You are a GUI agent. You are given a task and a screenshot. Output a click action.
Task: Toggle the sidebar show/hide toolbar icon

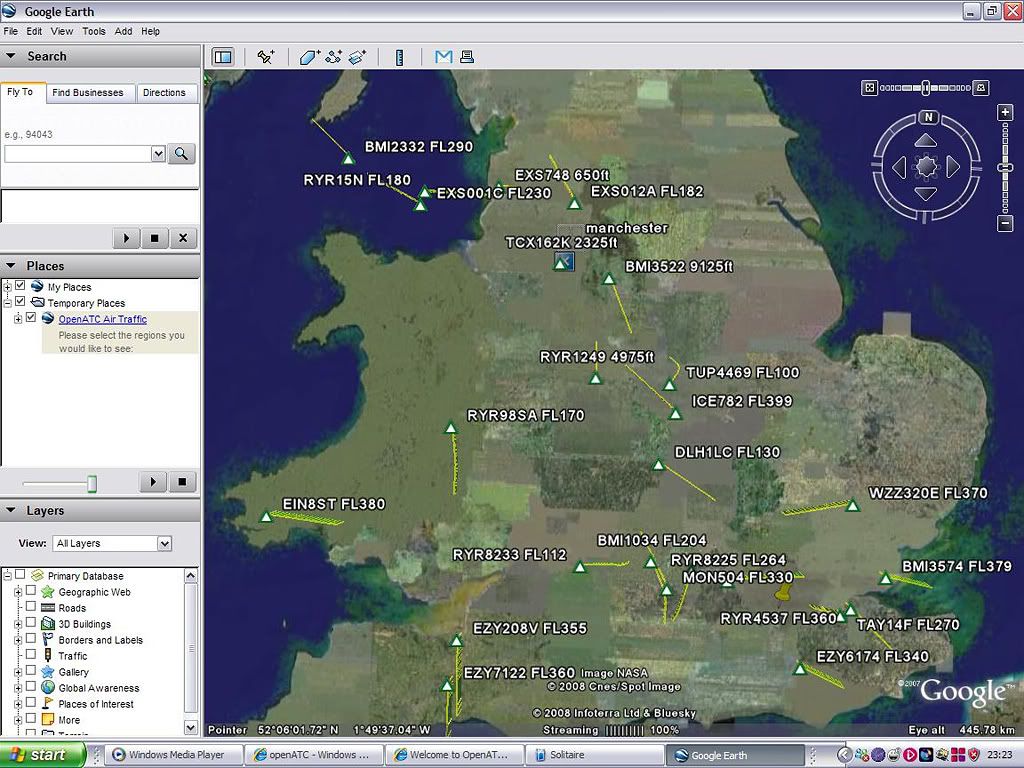(223, 57)
